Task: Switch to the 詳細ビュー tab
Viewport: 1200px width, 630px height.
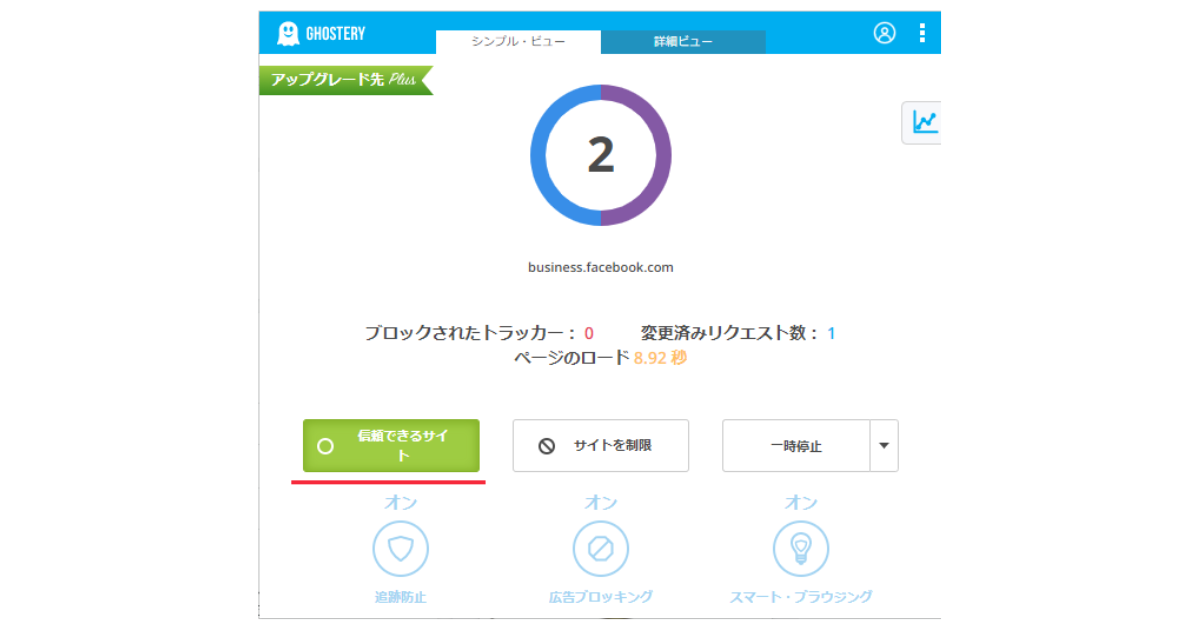Action: pos(683,42)
